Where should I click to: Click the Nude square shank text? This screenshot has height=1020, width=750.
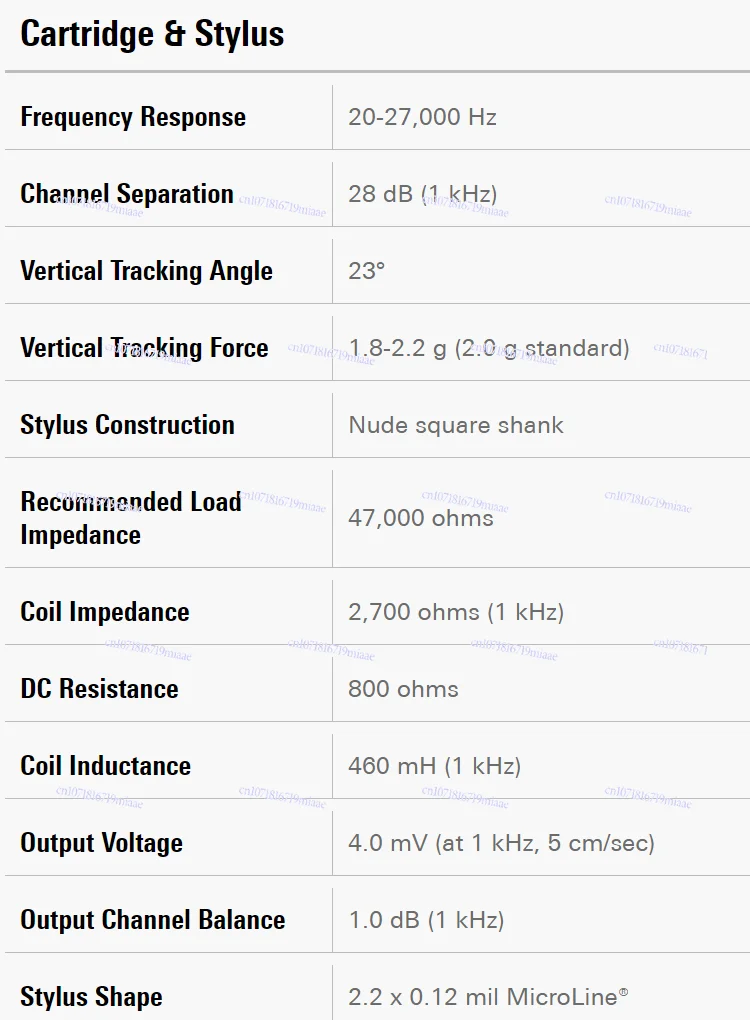click(x=456, y=425)
